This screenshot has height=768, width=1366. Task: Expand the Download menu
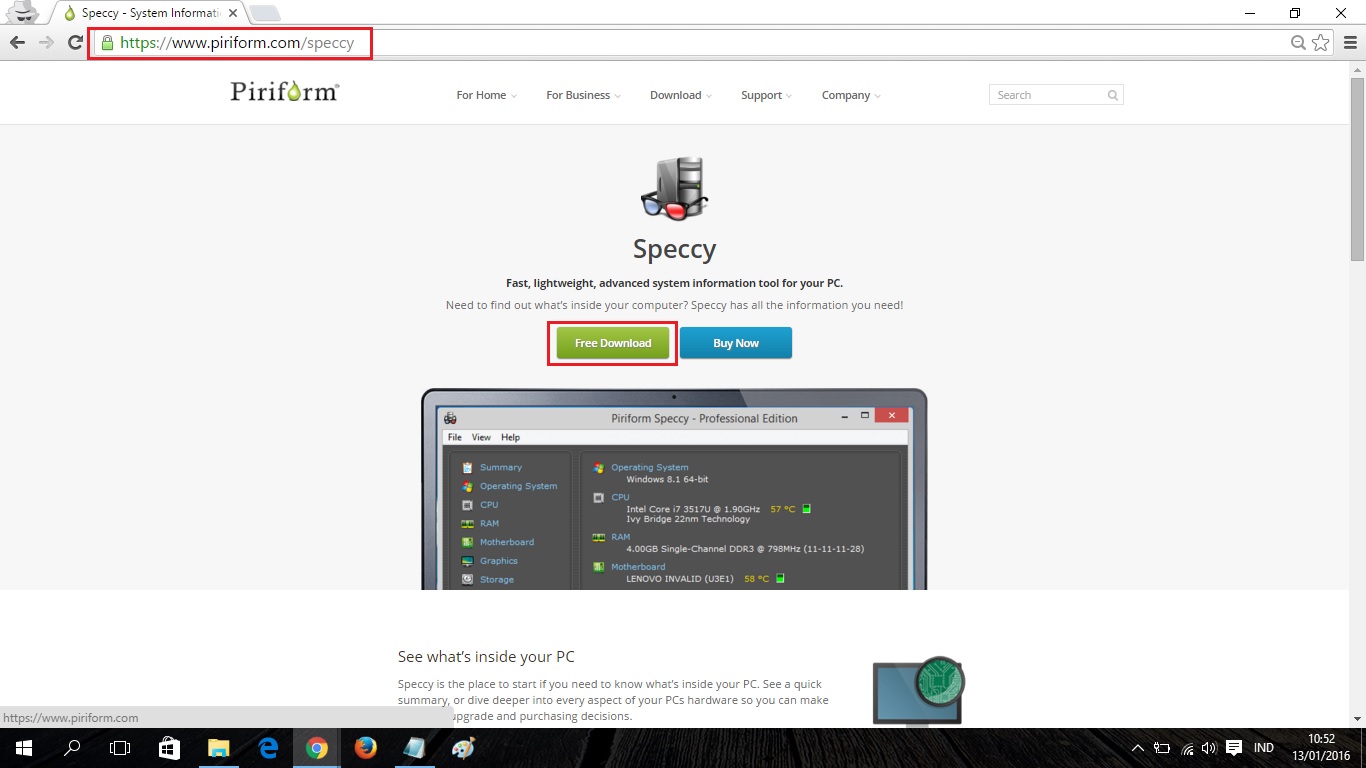pos(680,95)
